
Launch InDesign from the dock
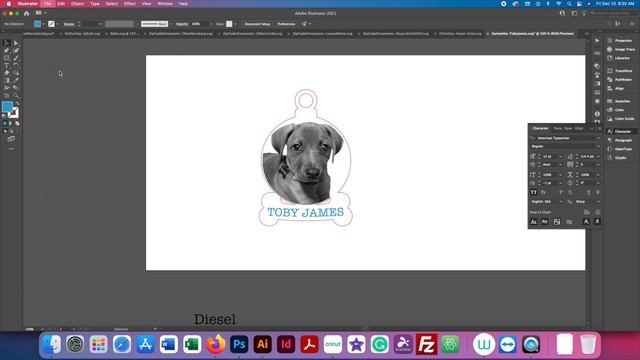[x=286, y=344]
